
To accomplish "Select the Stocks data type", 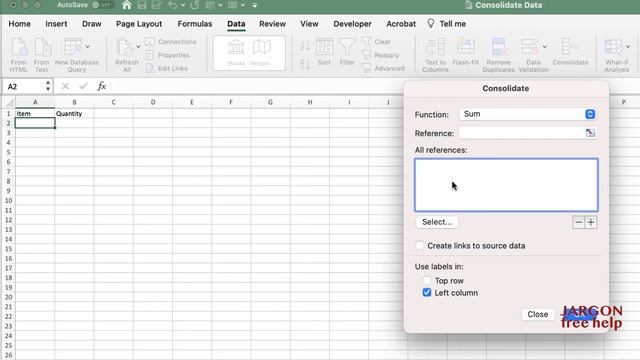I will coord(236,53).
